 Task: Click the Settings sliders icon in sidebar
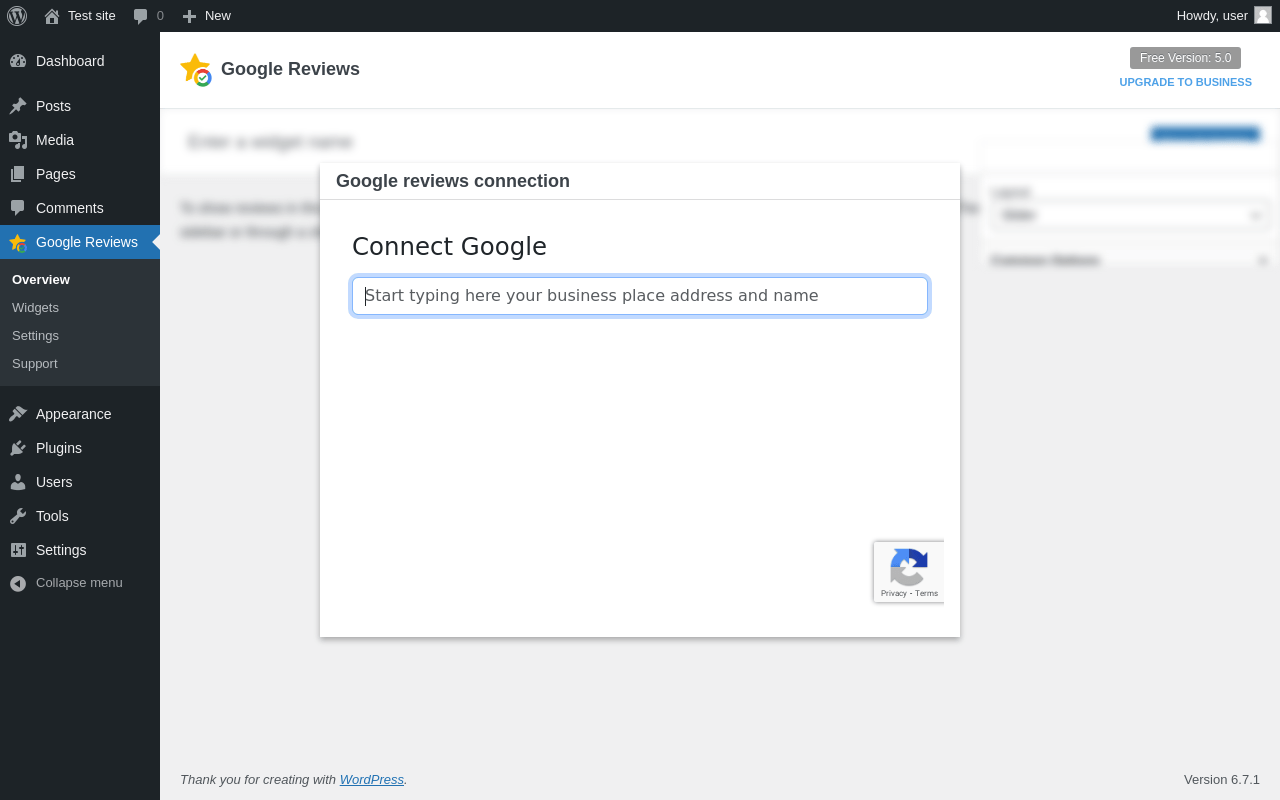(18, 550)
